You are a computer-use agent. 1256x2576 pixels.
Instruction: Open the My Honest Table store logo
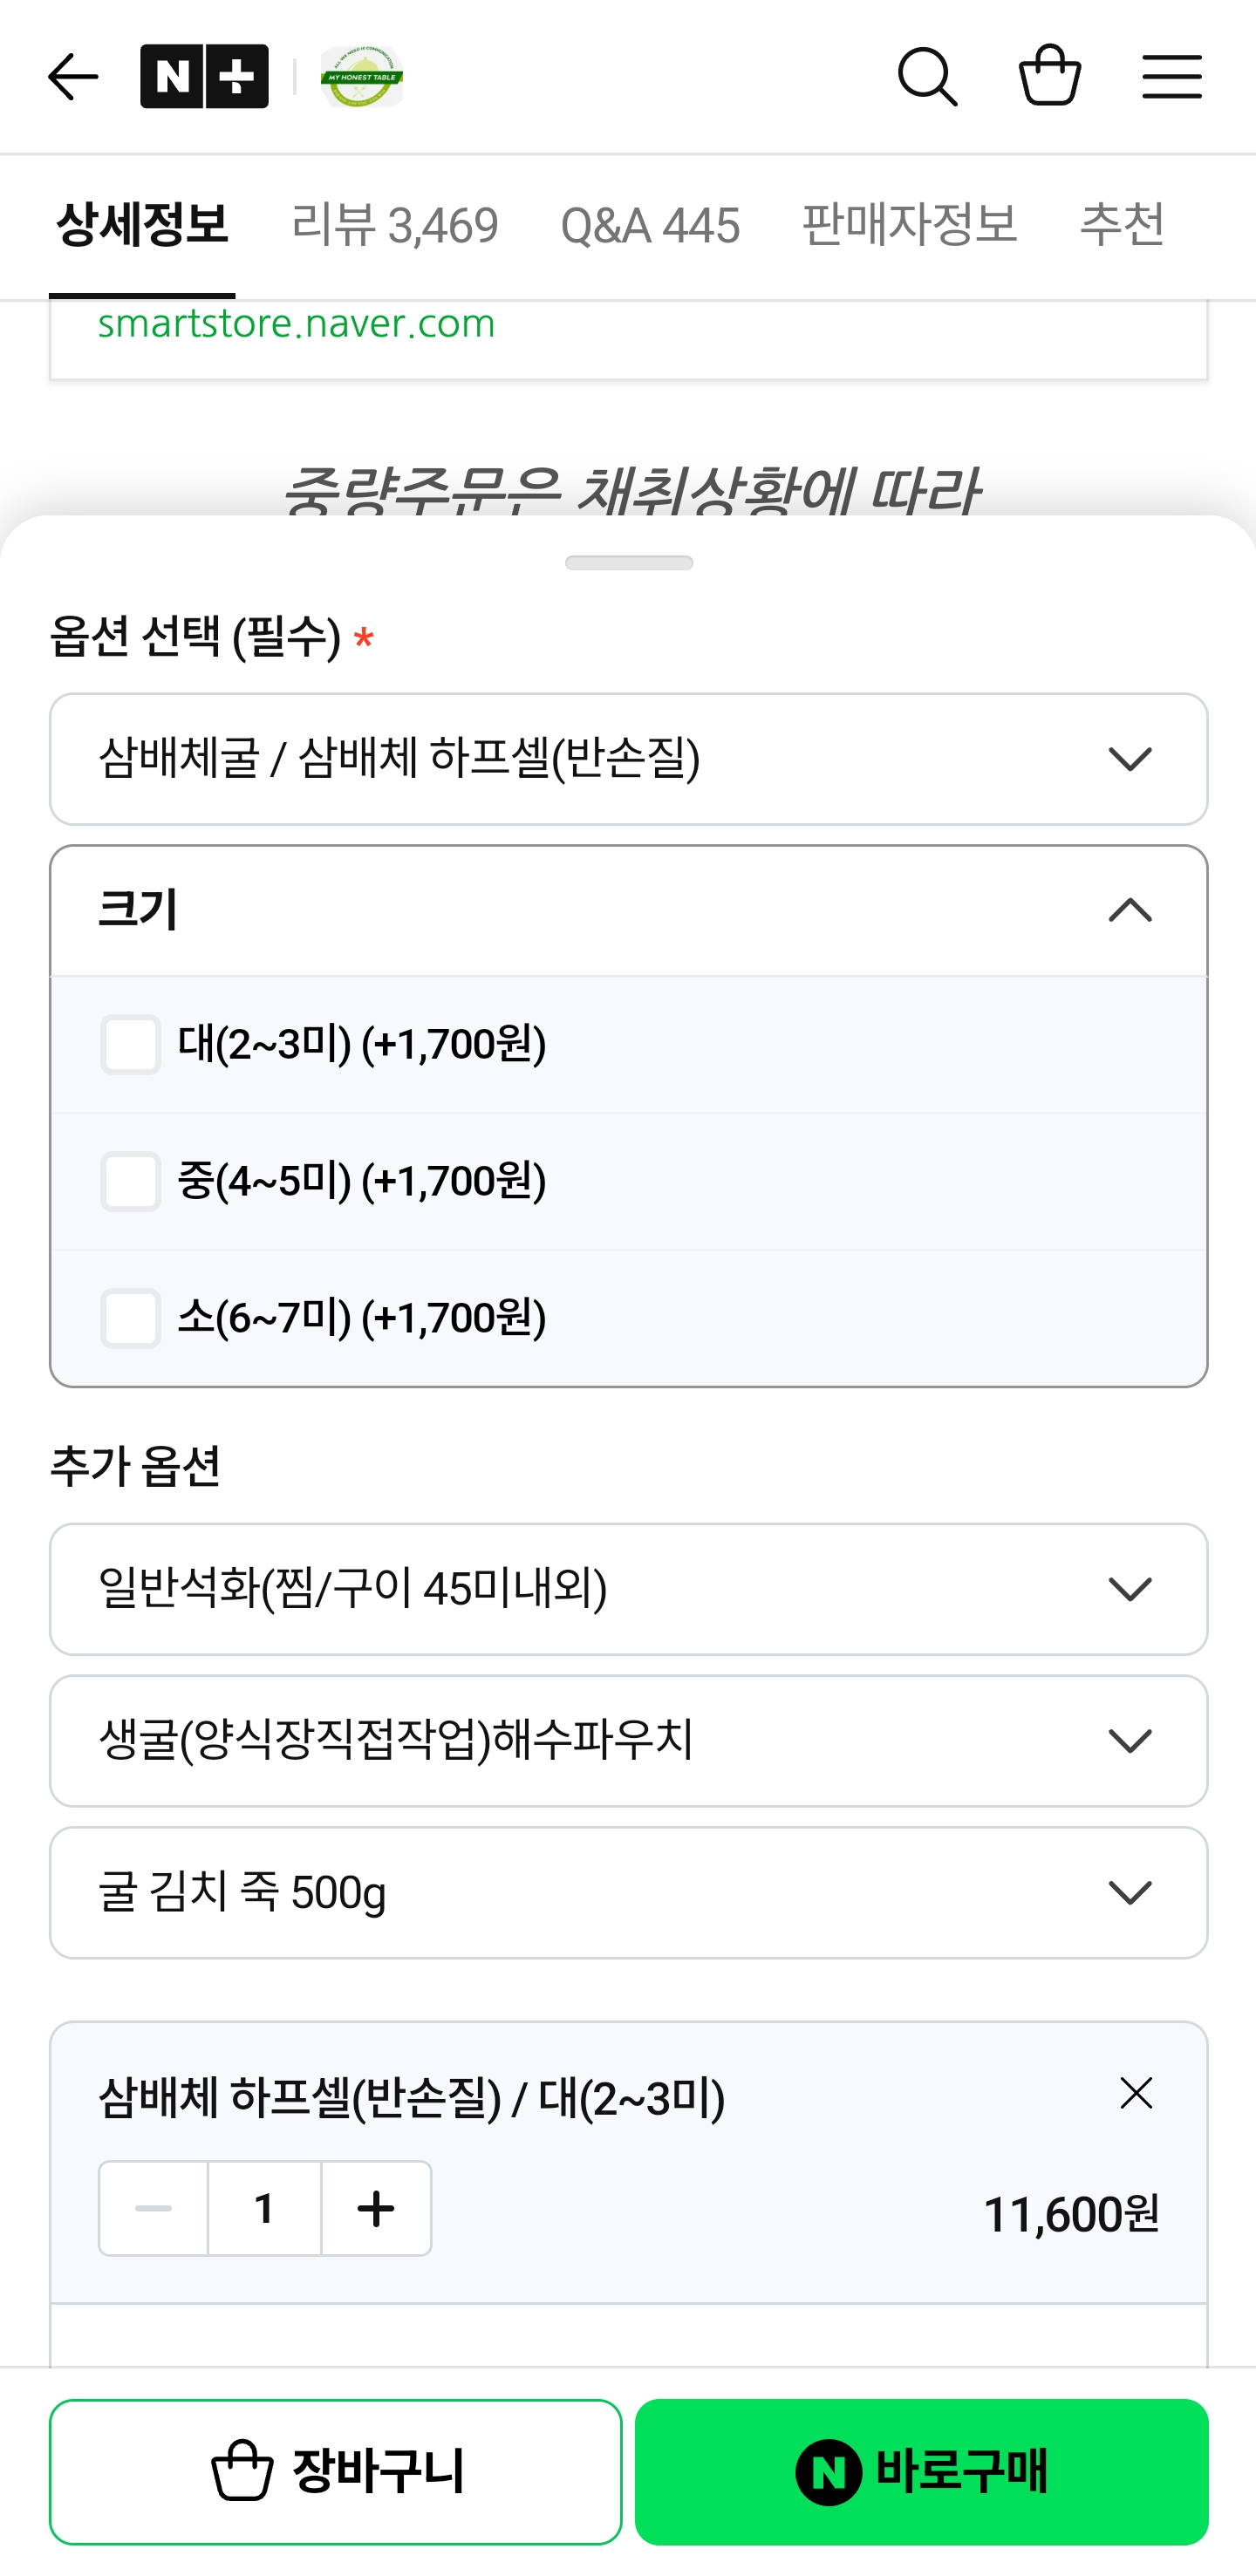click(362, 76)
